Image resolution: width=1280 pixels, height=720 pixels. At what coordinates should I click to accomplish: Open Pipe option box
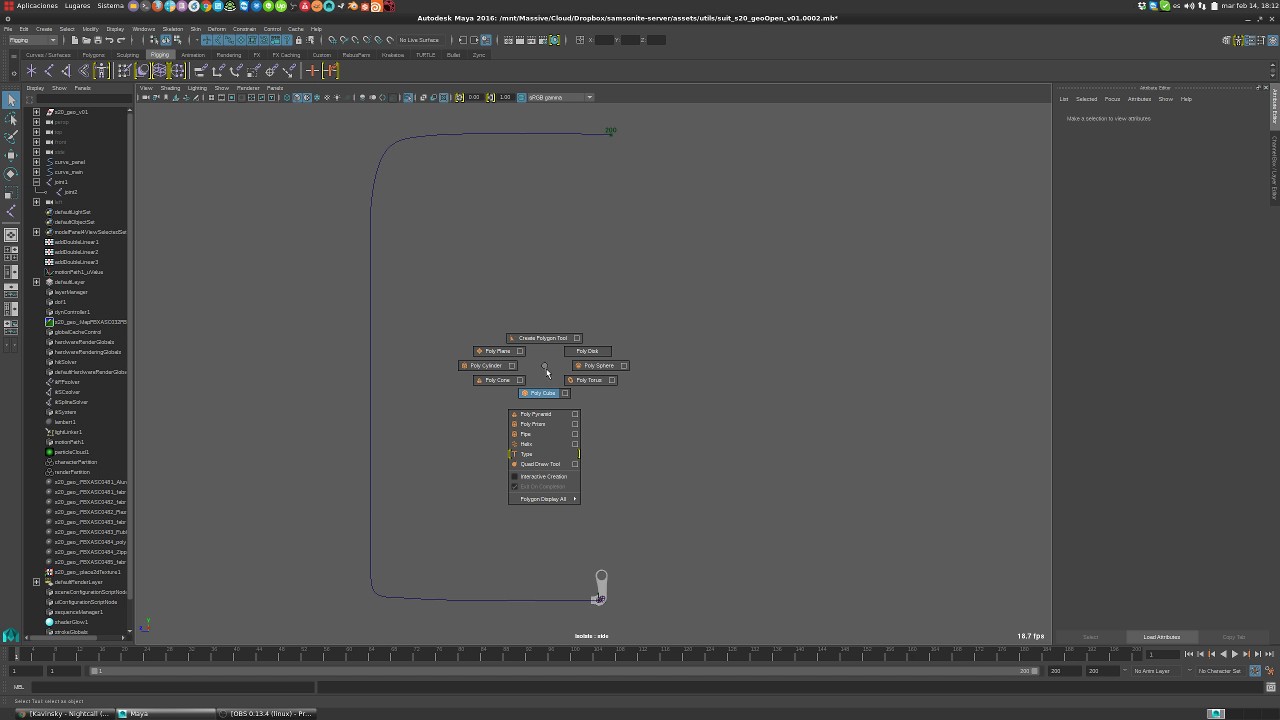click(575, 434)
